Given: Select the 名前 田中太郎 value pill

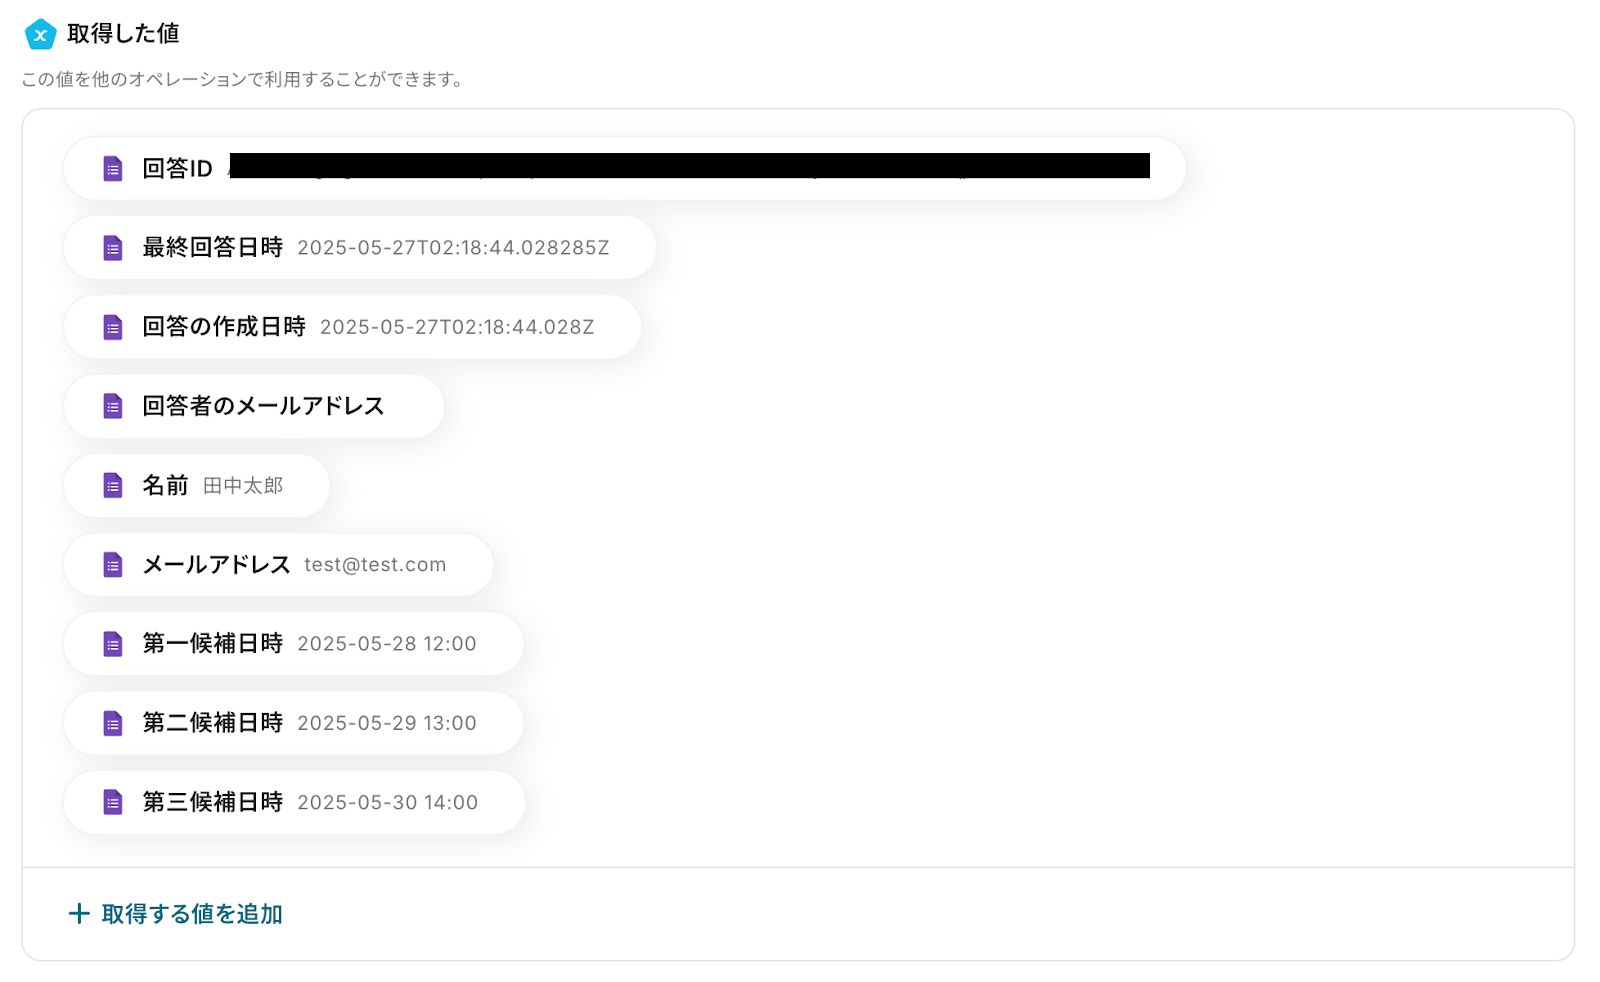Looking at the screenshot, I should tap(197, 486).
